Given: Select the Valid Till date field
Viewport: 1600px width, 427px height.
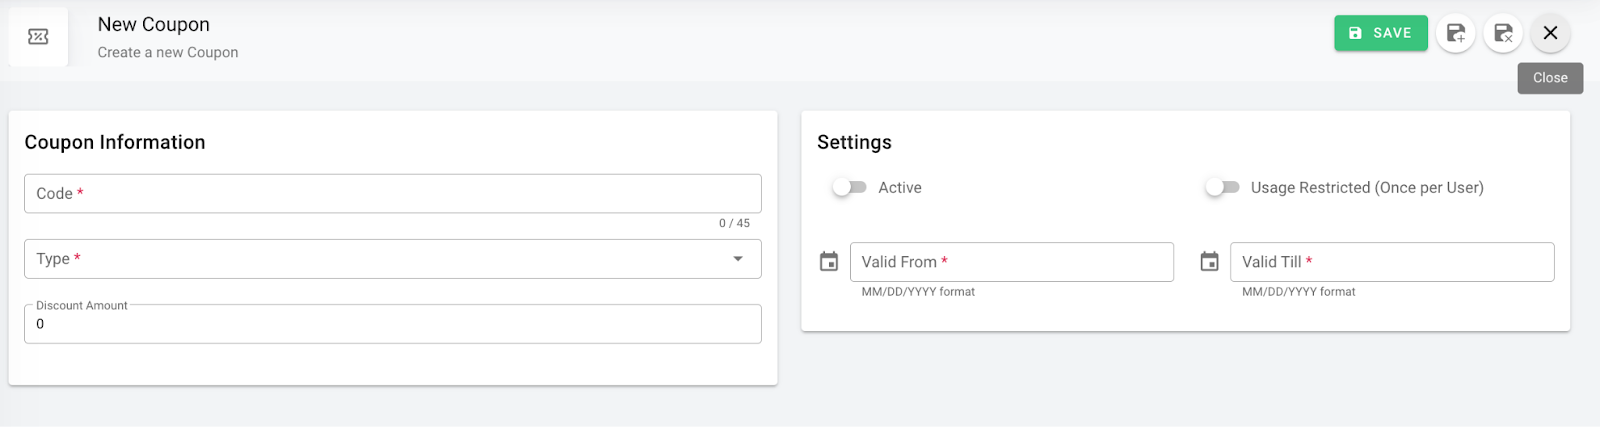Looking at the screenshot, I should point(1391,262).
